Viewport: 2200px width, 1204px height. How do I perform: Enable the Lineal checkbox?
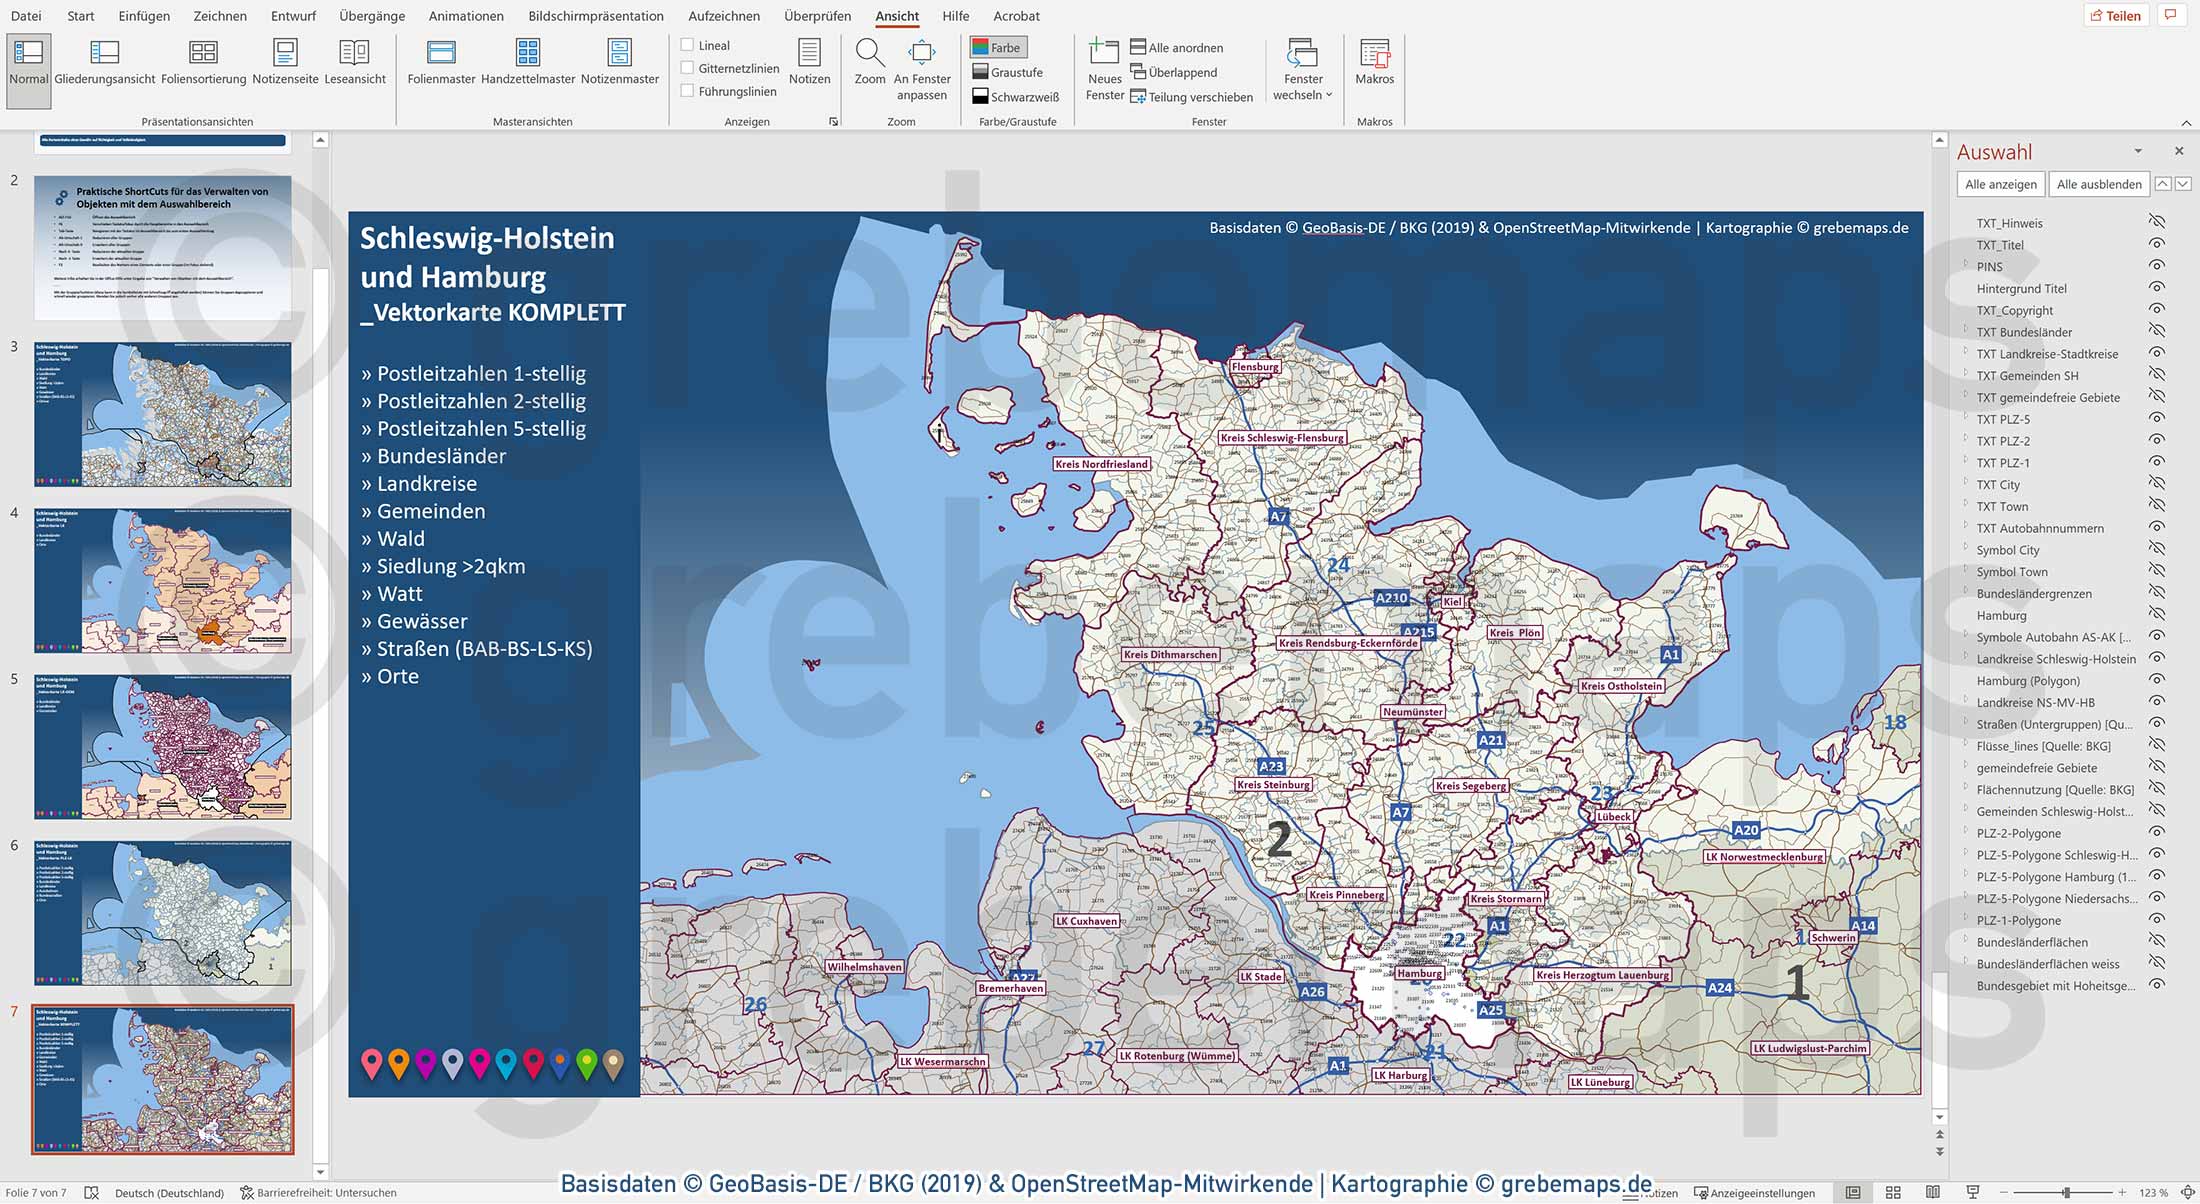click(687, 45)
